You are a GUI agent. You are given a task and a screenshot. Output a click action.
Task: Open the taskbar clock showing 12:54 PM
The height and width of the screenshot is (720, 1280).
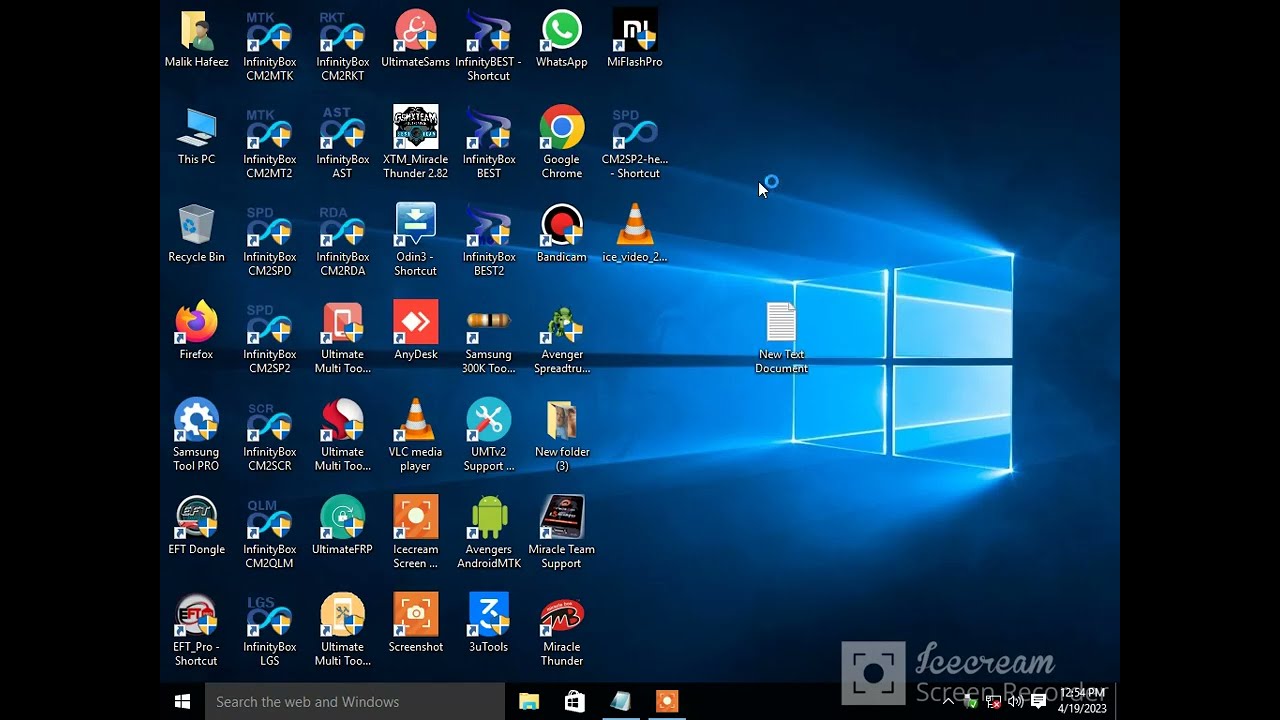click(x=1082, y=701)
